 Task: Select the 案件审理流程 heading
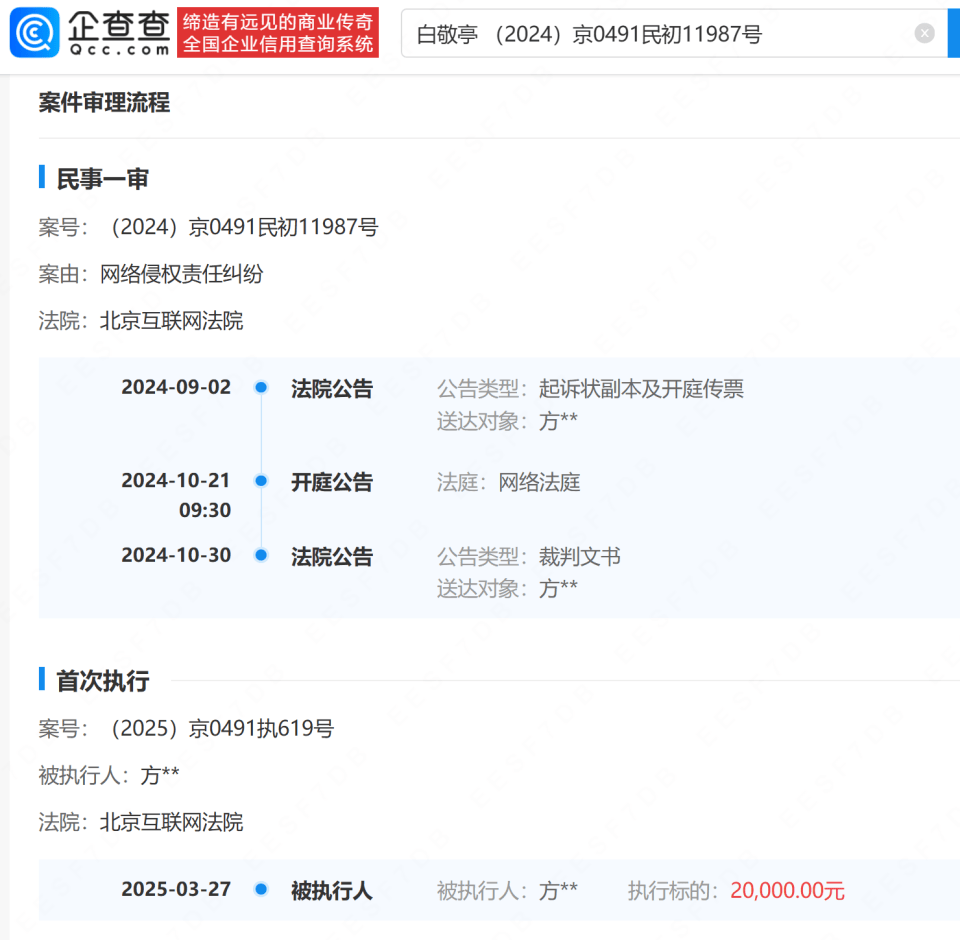click(x=104, y=102)
